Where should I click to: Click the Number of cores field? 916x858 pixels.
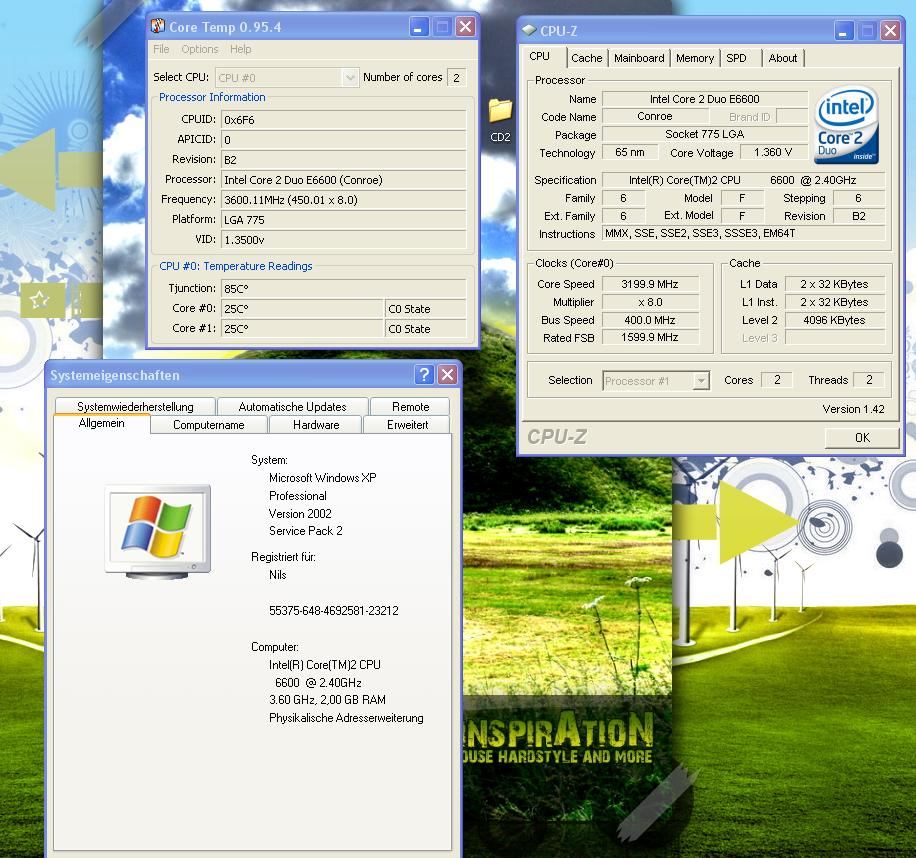[x=456, y=77]
